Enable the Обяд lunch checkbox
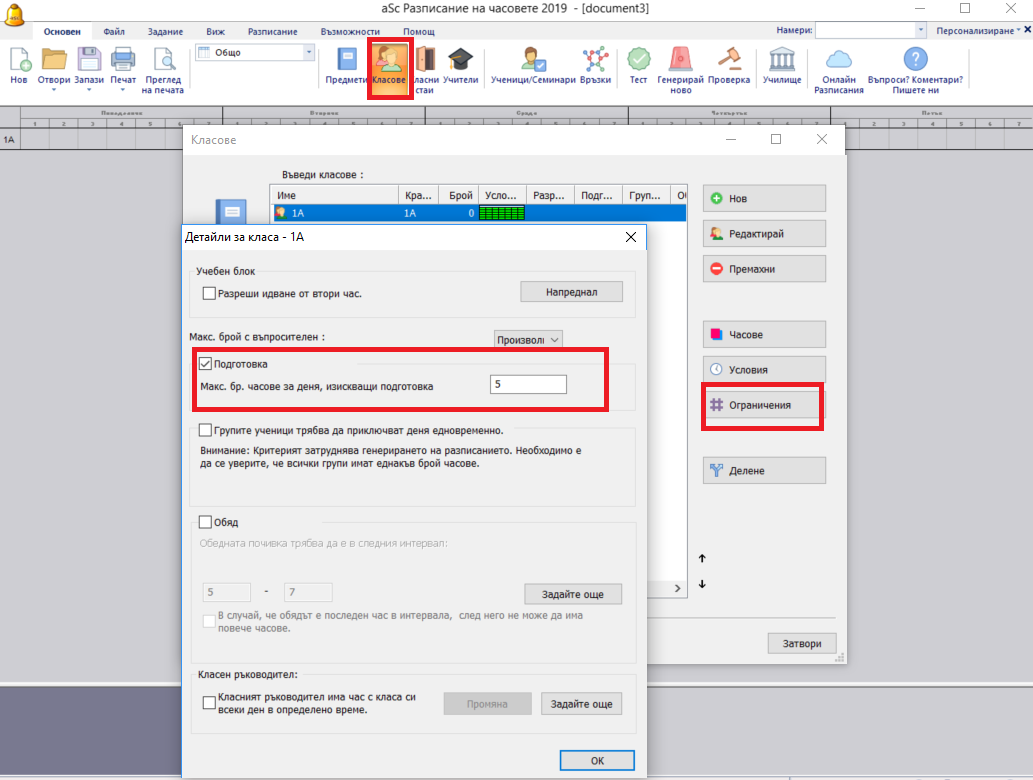This screenshot has height=780, width=1033. [207, 522]
